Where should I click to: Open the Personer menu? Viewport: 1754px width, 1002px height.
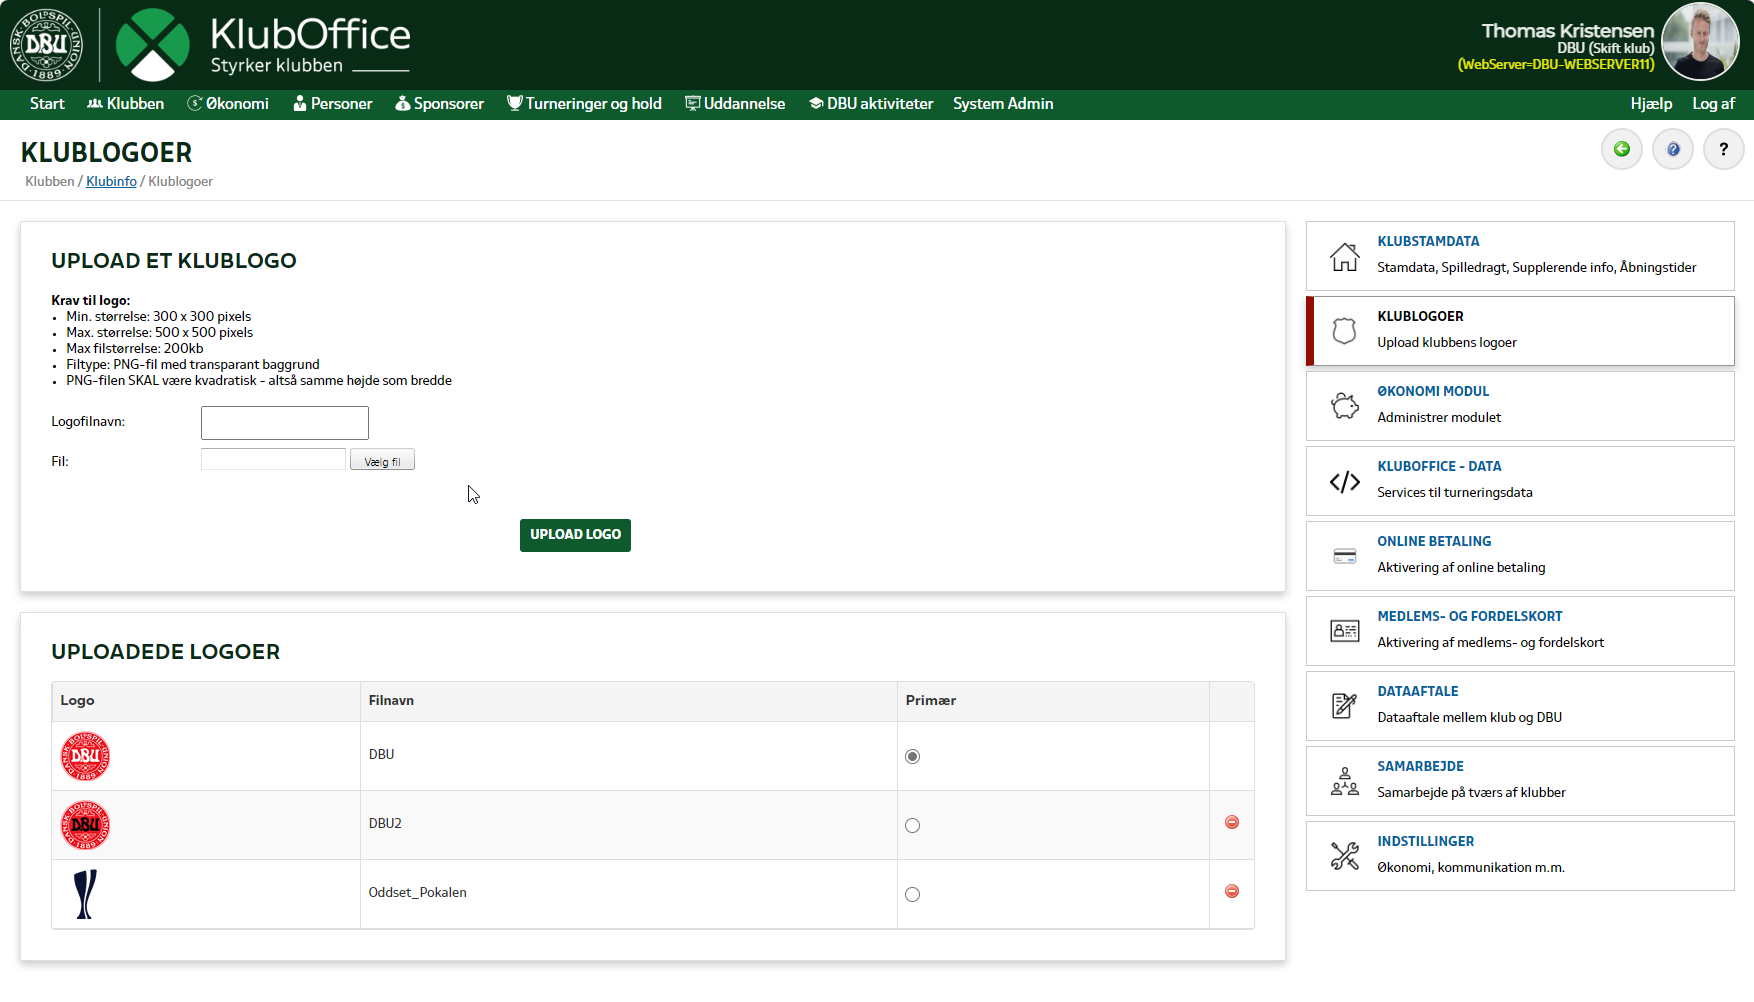coord(332,104)
